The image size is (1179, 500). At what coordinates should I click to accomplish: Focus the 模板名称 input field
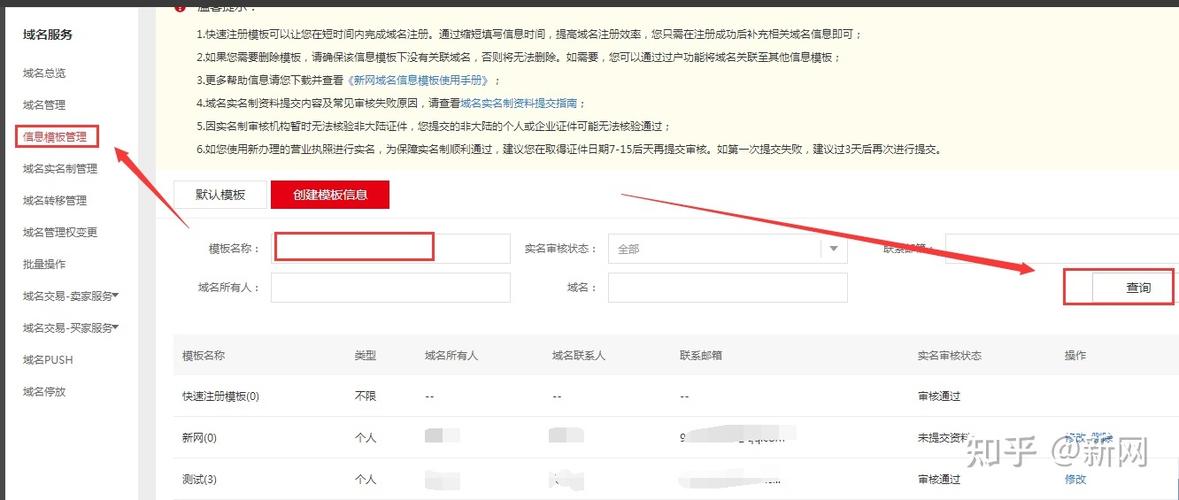390,248
